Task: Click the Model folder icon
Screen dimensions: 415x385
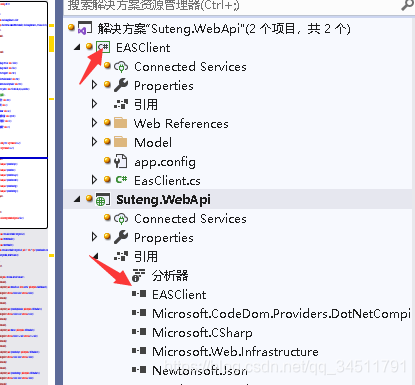Action: pyautogui.click(x=120, y=142)
